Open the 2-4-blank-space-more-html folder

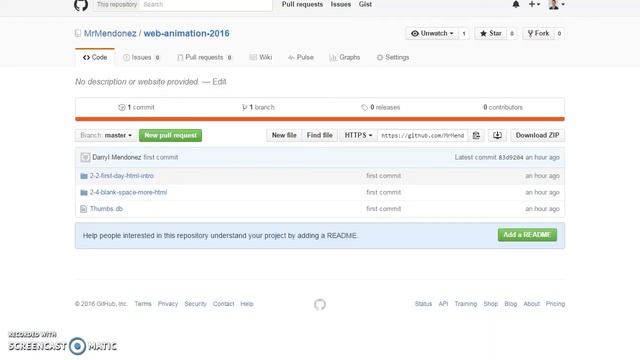pyautogui.click(x=128, y=192)
